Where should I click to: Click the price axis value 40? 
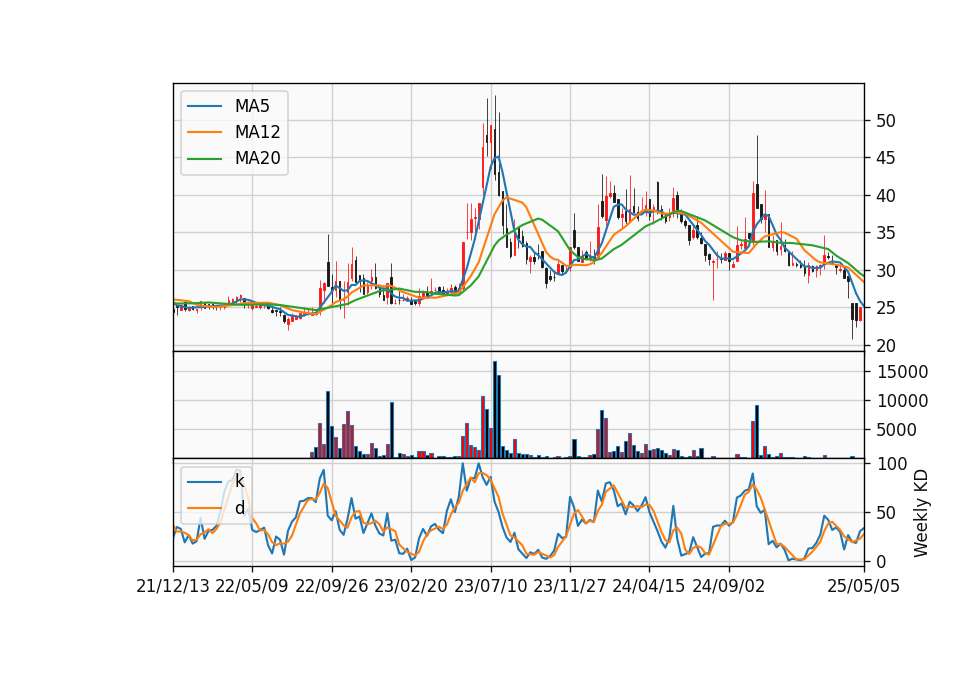tap(885, 196)
